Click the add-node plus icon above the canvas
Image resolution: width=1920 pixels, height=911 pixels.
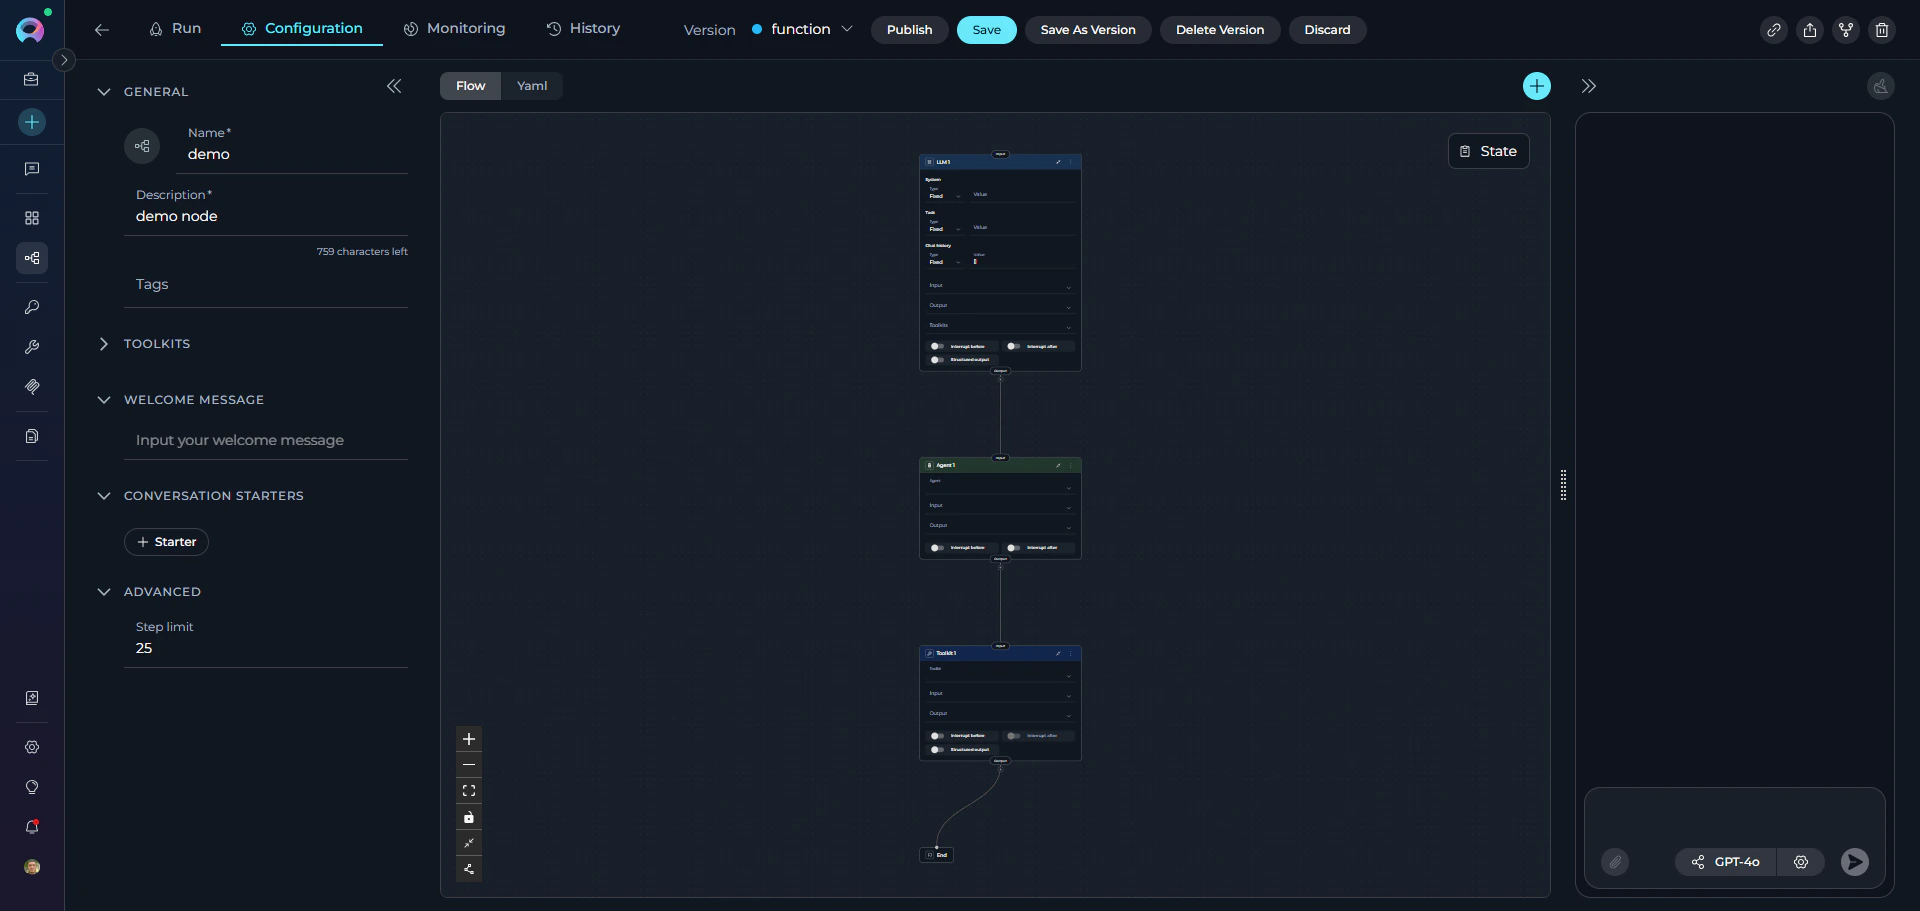1537,85
